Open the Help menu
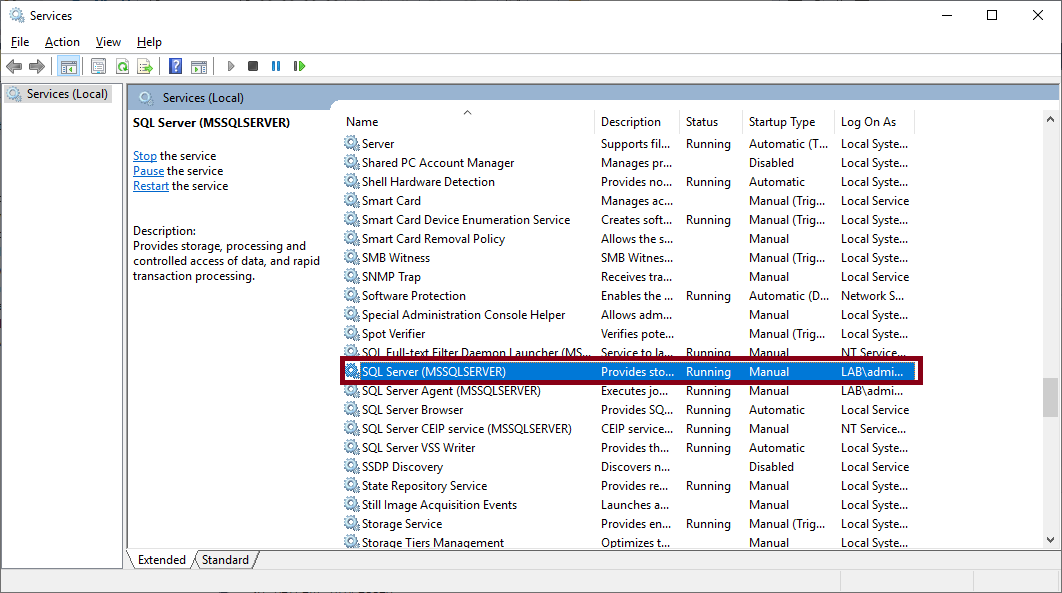Viewport: 1062px width, 593px height. [x=149, y=42]
